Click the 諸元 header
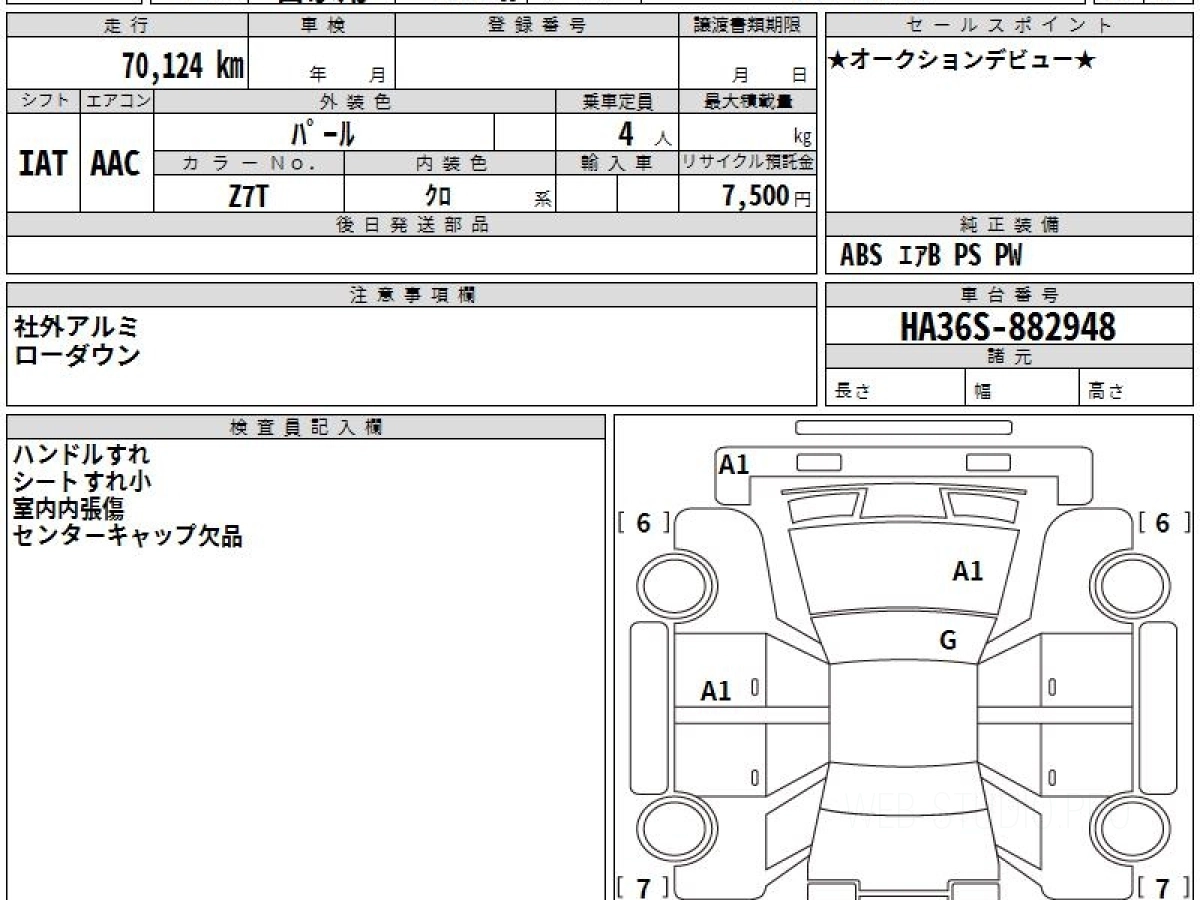The image size is (1200, 900). pos(1009,357)
